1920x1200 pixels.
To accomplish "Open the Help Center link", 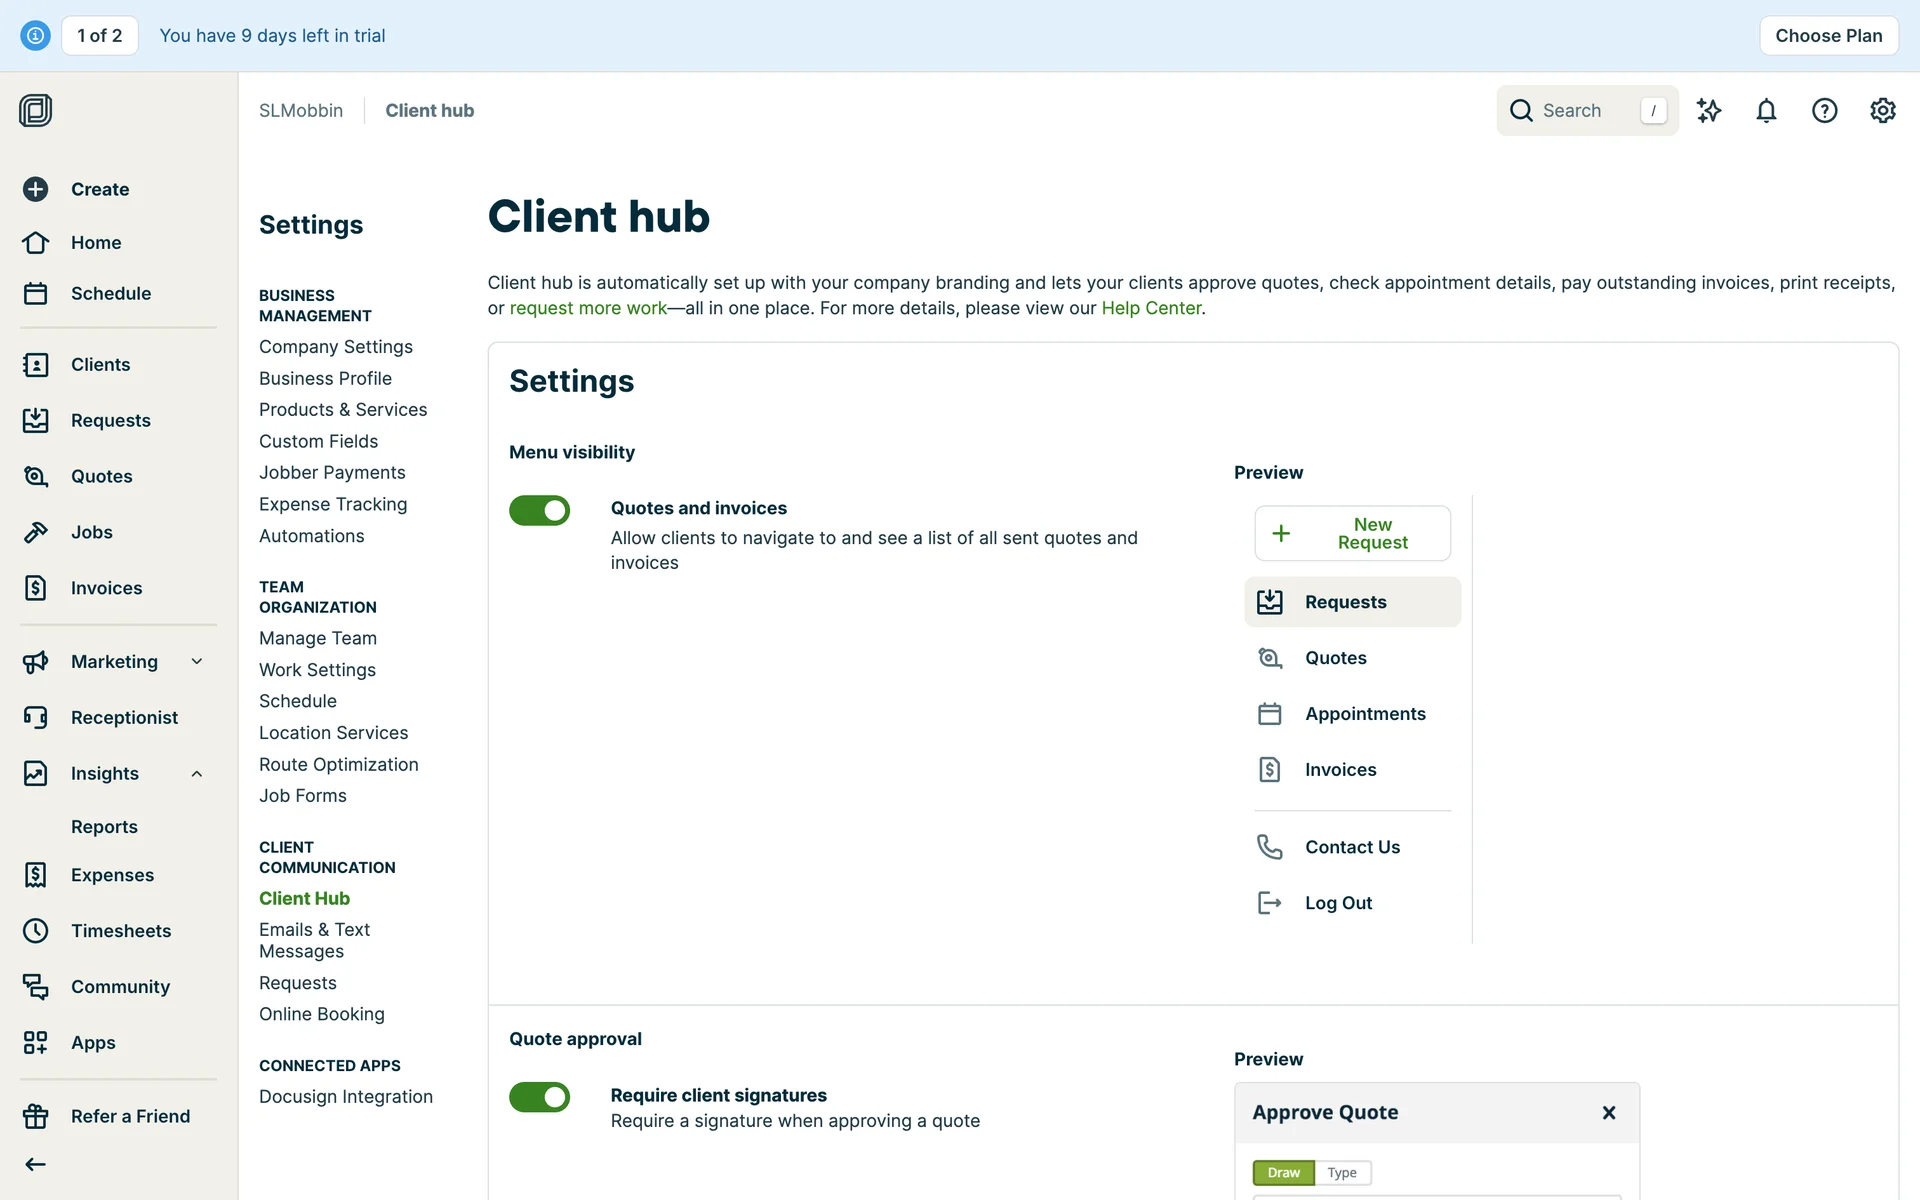I will click(x=1150, y=308).
